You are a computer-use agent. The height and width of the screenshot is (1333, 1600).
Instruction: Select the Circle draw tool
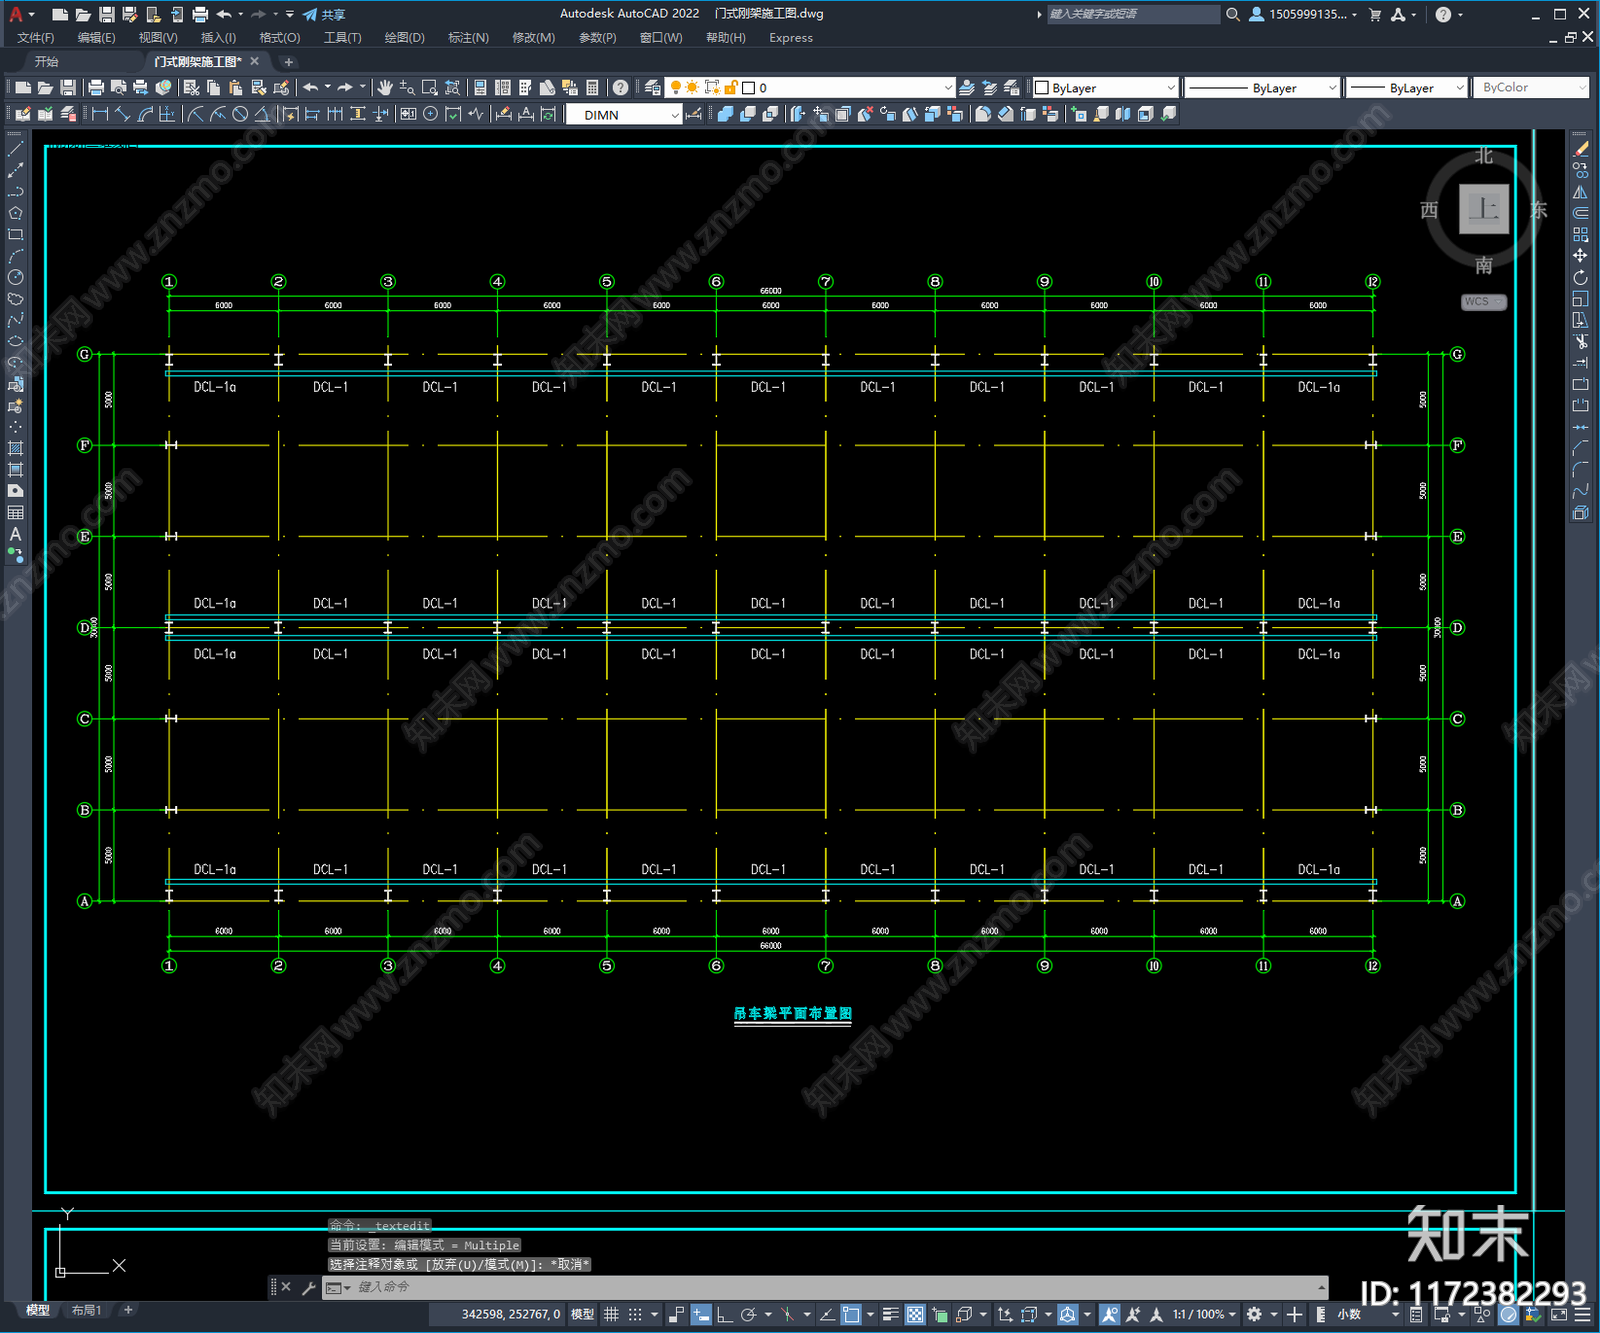click(x=15, y=278)
